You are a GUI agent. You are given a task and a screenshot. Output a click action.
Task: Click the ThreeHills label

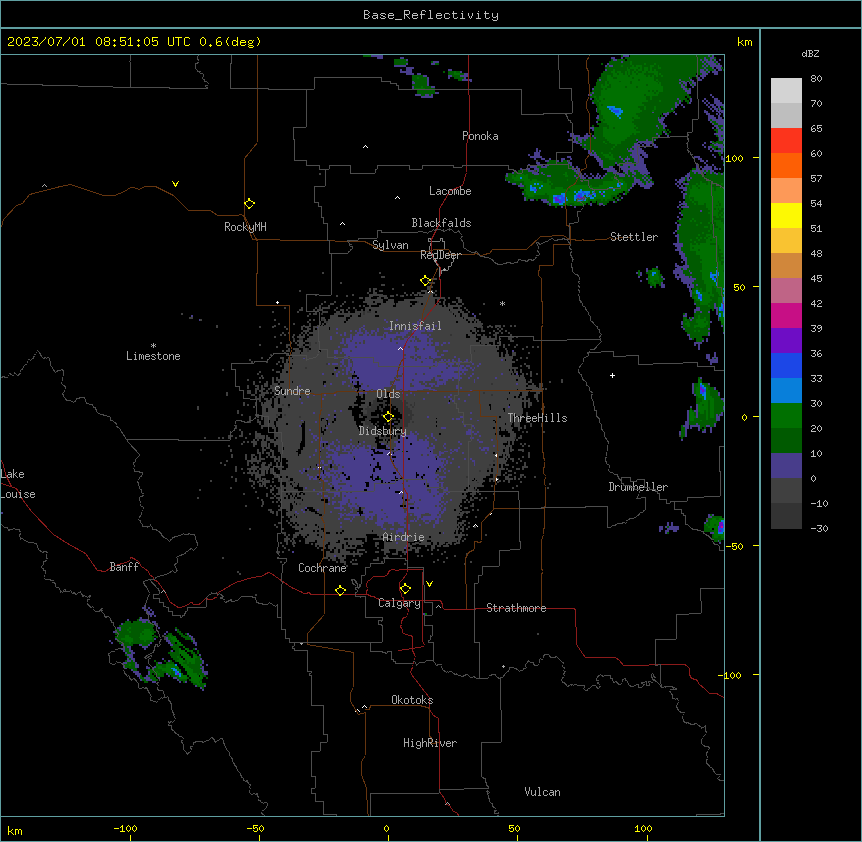pos(537,418)
